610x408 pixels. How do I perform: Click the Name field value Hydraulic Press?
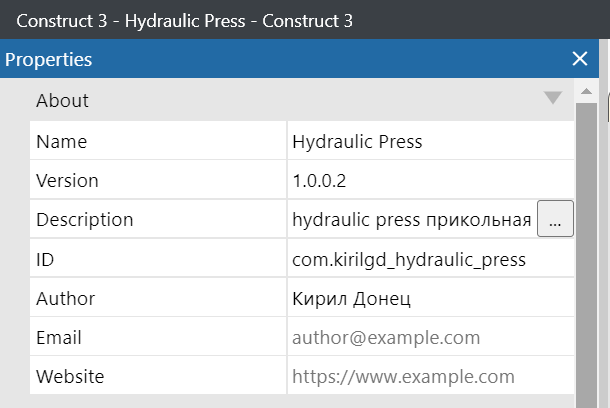(x=431, y=140)
